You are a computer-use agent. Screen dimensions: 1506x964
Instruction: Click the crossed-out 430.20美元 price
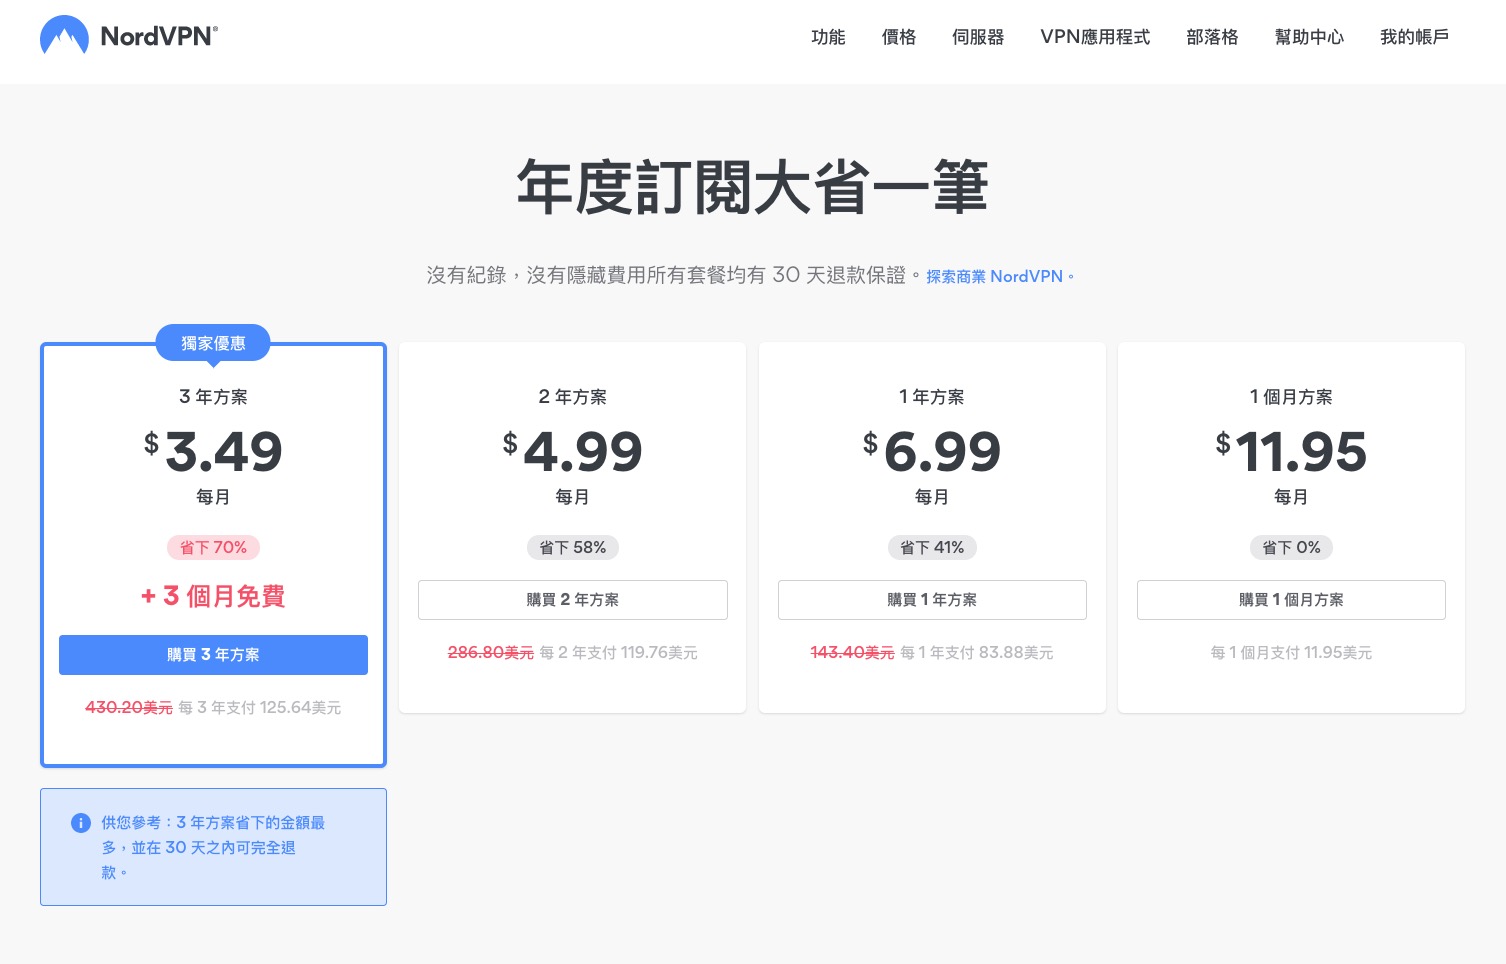(x=129, y=708)
